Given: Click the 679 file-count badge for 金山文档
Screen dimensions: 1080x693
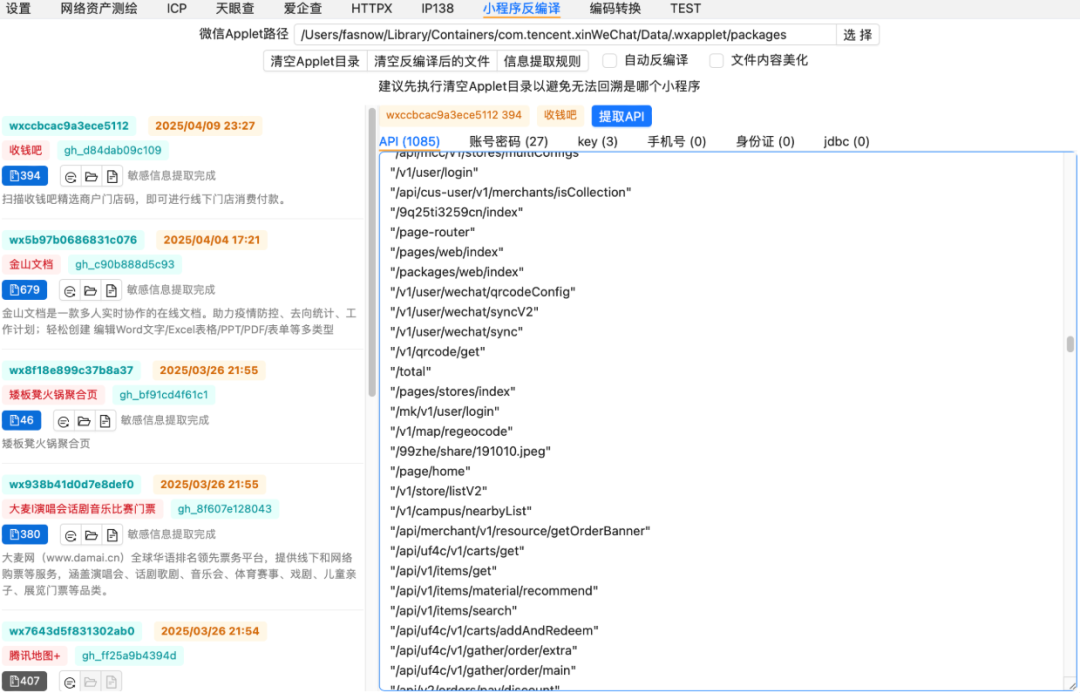Looking at the screenshot, I should pos(24,290).
